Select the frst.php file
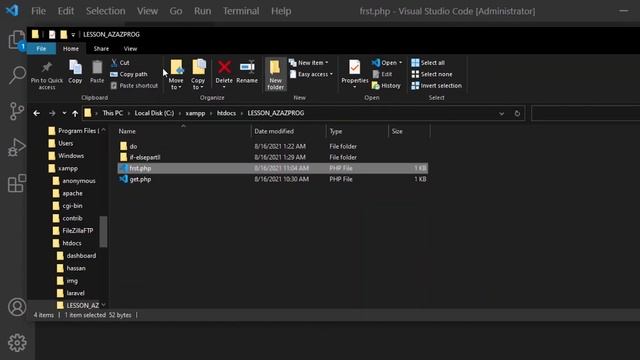 273,168
